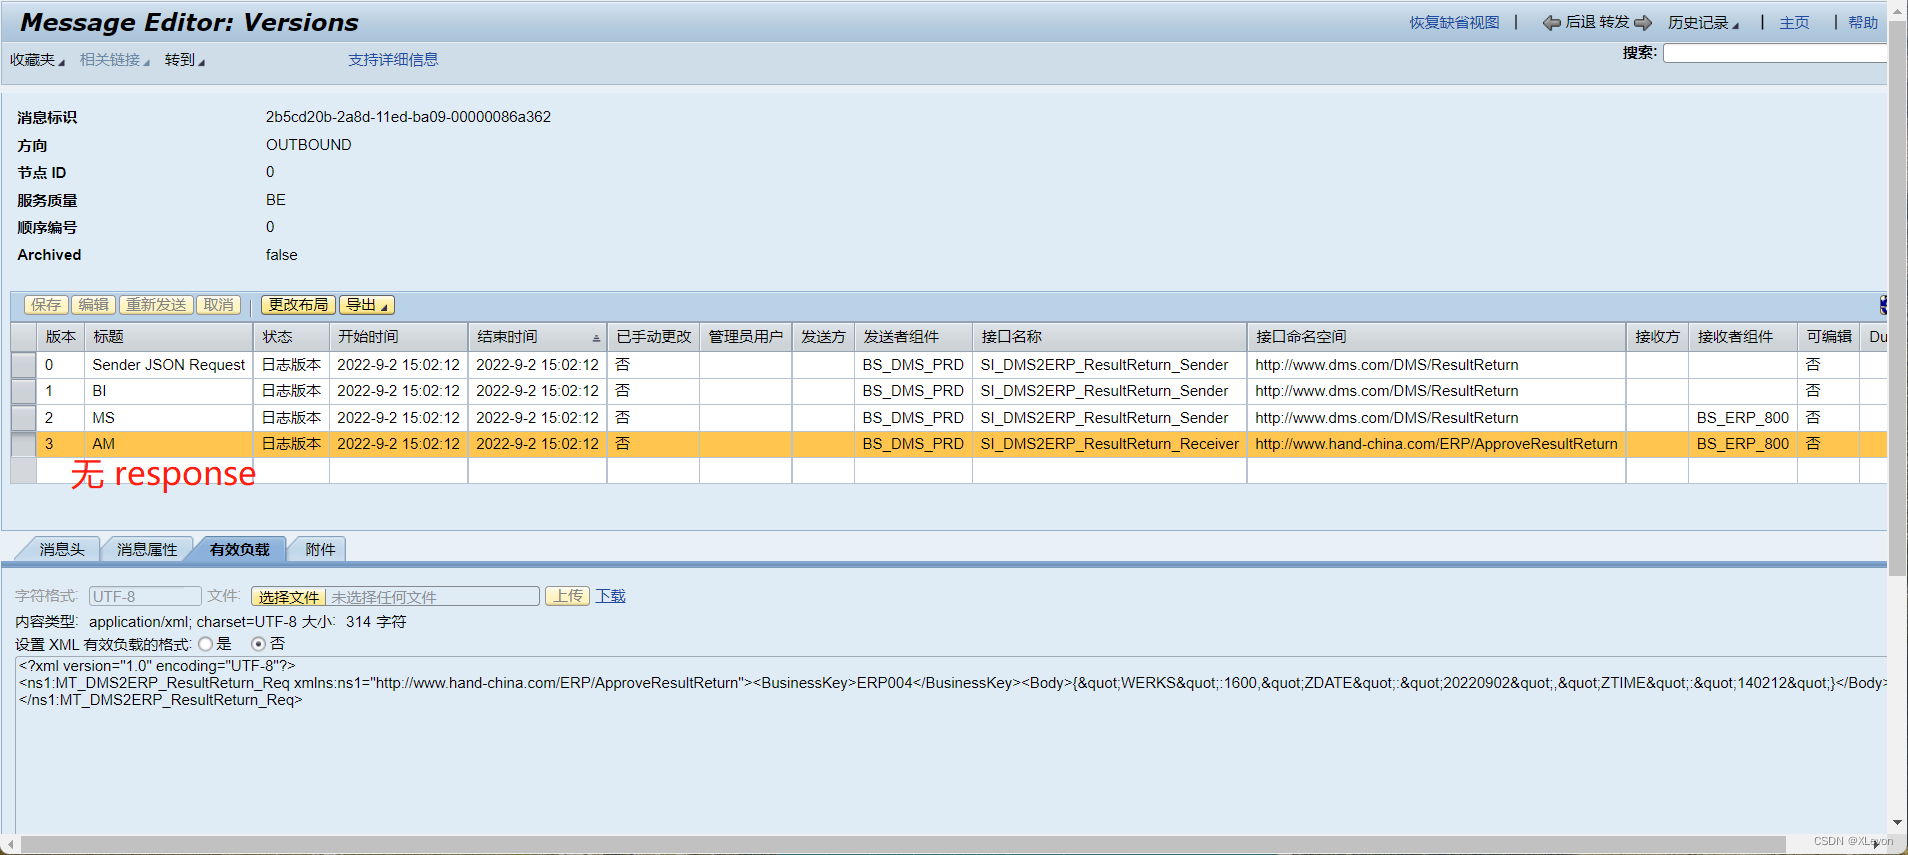
Task: Click the 开始时间 column header
Action: (x=398, y=337)
